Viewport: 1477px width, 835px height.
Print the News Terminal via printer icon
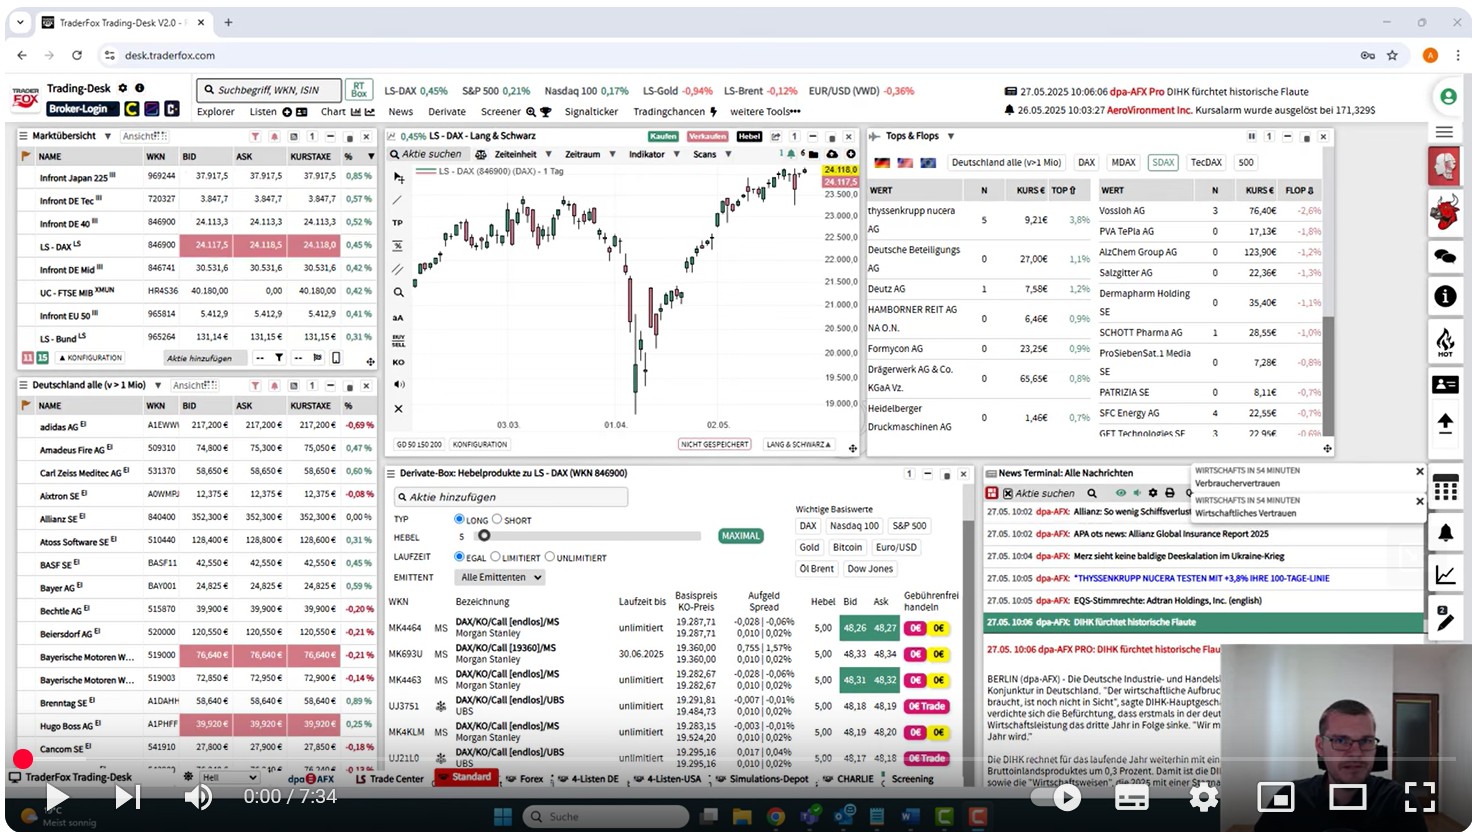click(1169, 493)
